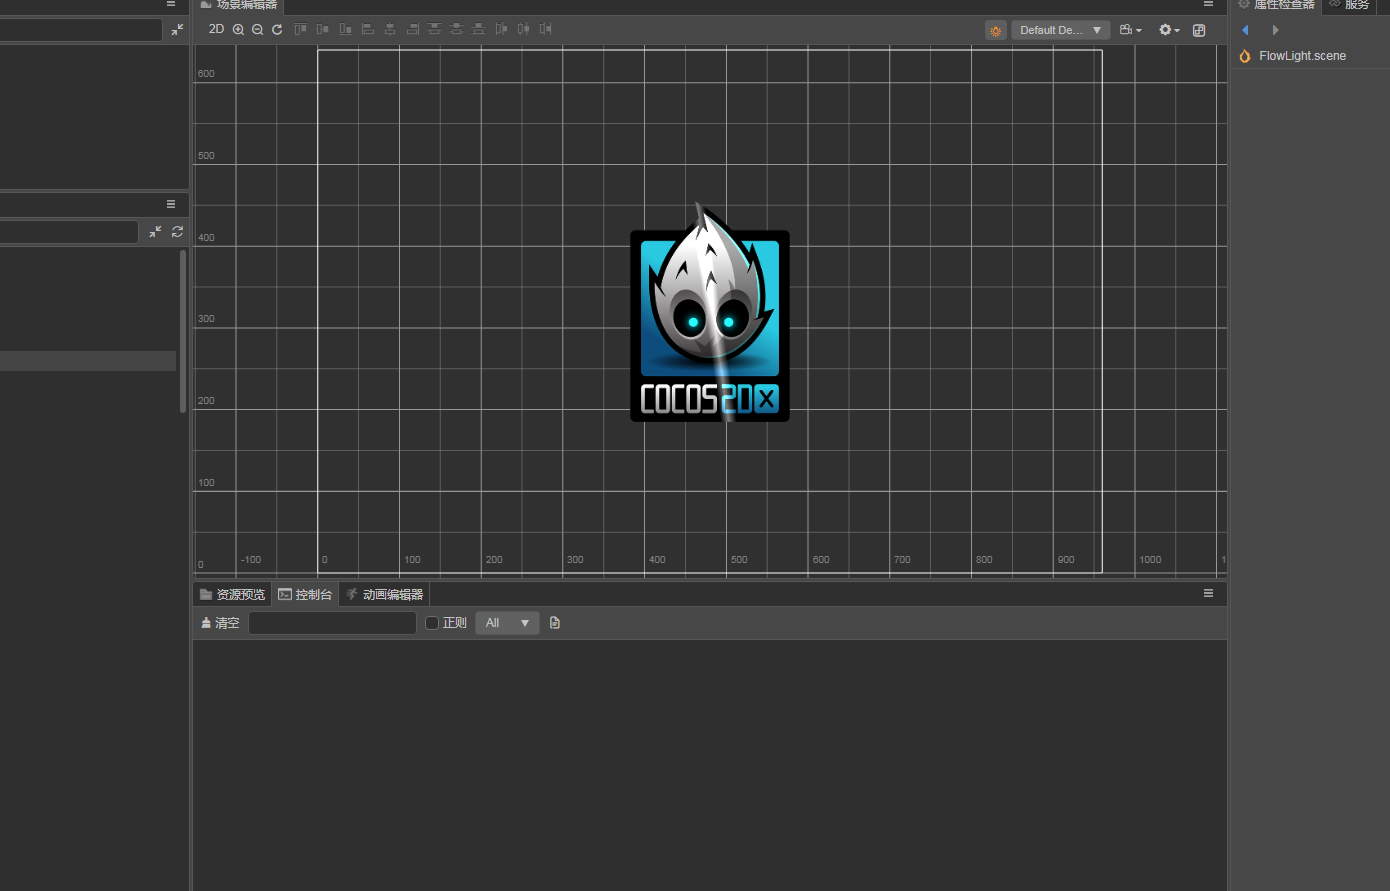Click the reset rotation arrow icon

277,29
